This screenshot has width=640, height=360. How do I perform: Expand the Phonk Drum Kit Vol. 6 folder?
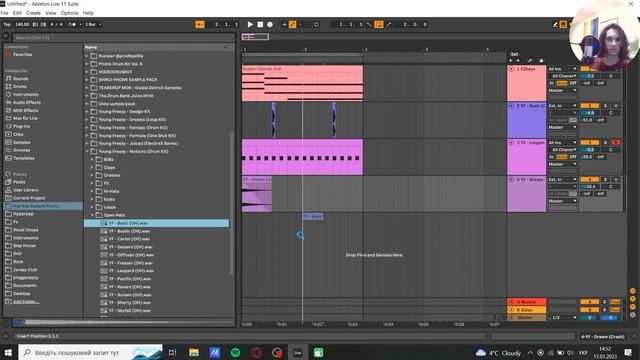(87, 64)
